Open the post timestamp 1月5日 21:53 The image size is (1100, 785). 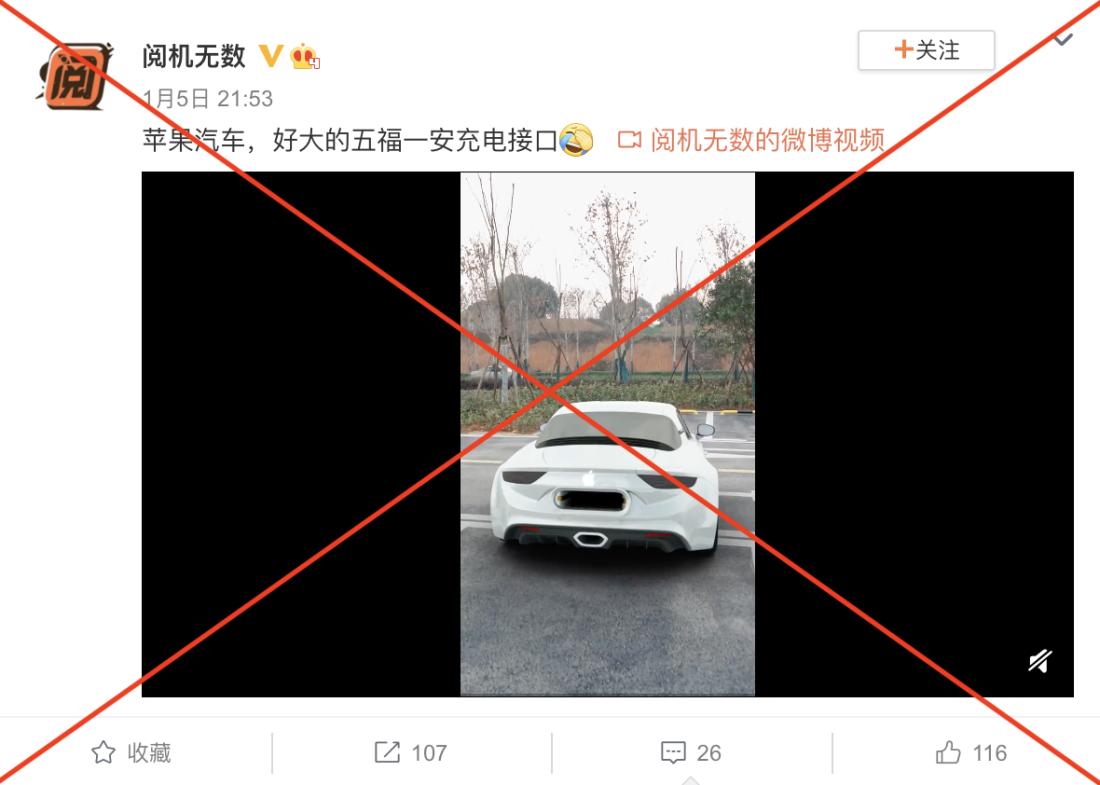pos(208,98)
